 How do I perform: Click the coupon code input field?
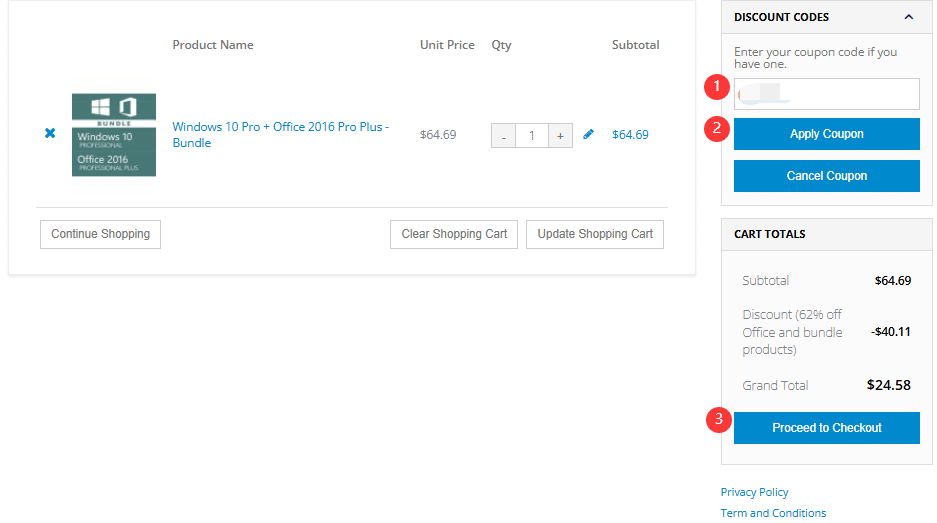[x=826, y=94]
